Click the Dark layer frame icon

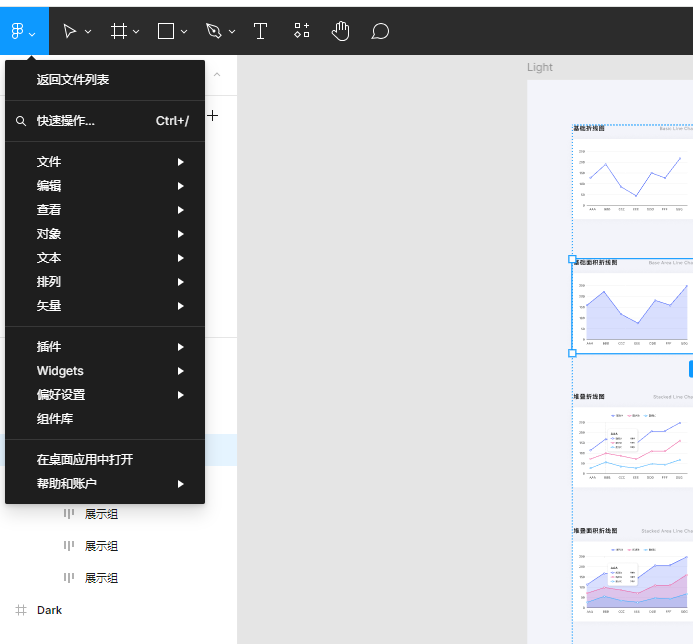tap(21, 610)
